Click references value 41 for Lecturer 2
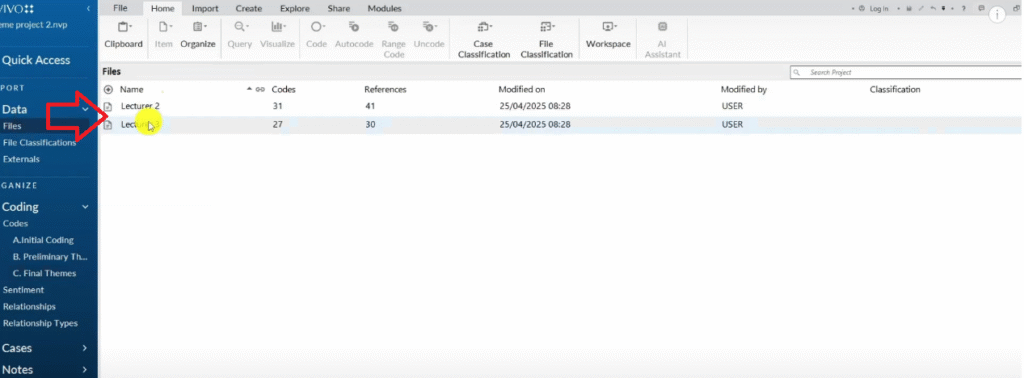The height and width of the screenshot is (378, 1024). tap(370, 106)
